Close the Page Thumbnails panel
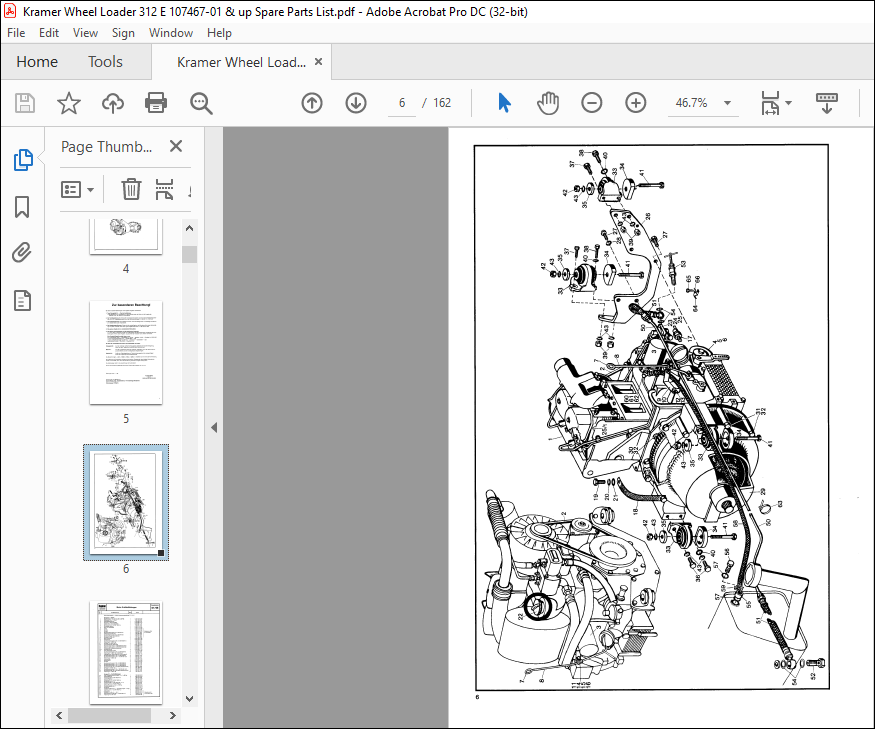This screenshot has width=875, height=729. click(176, 146)
